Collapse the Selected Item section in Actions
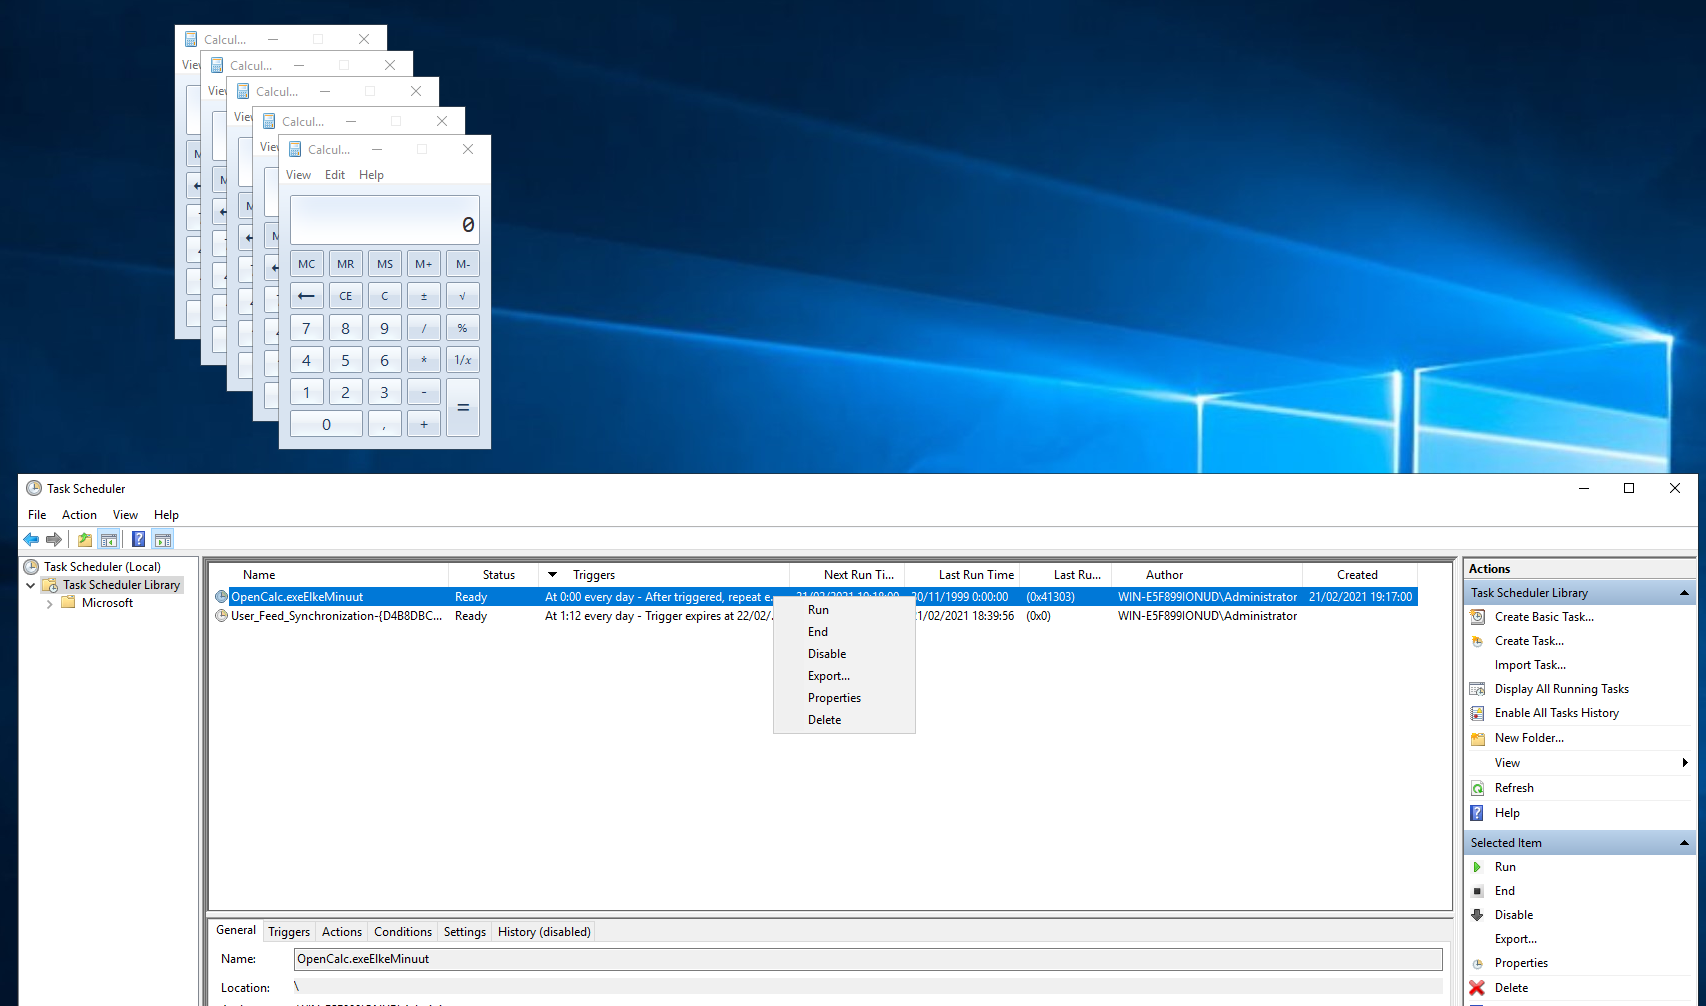 coord(1684,843)
